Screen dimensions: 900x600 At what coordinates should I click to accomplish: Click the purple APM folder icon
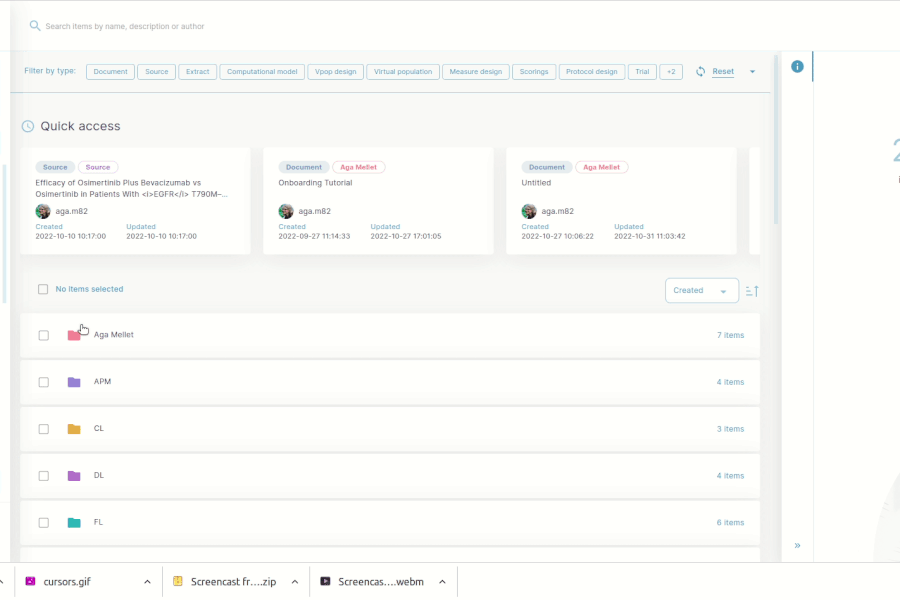pos(74,382)
